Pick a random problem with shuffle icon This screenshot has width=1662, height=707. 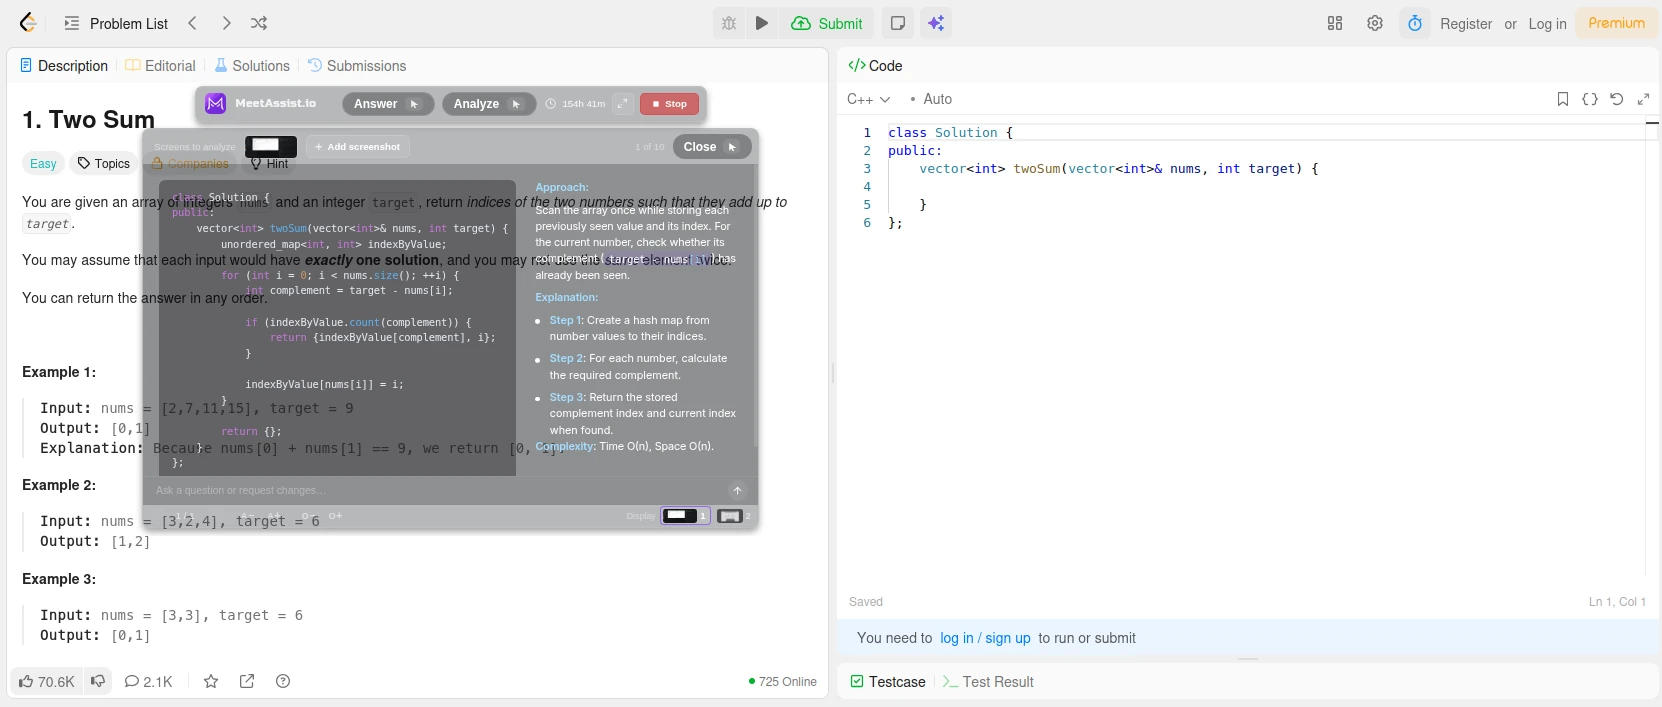point(259,23)
